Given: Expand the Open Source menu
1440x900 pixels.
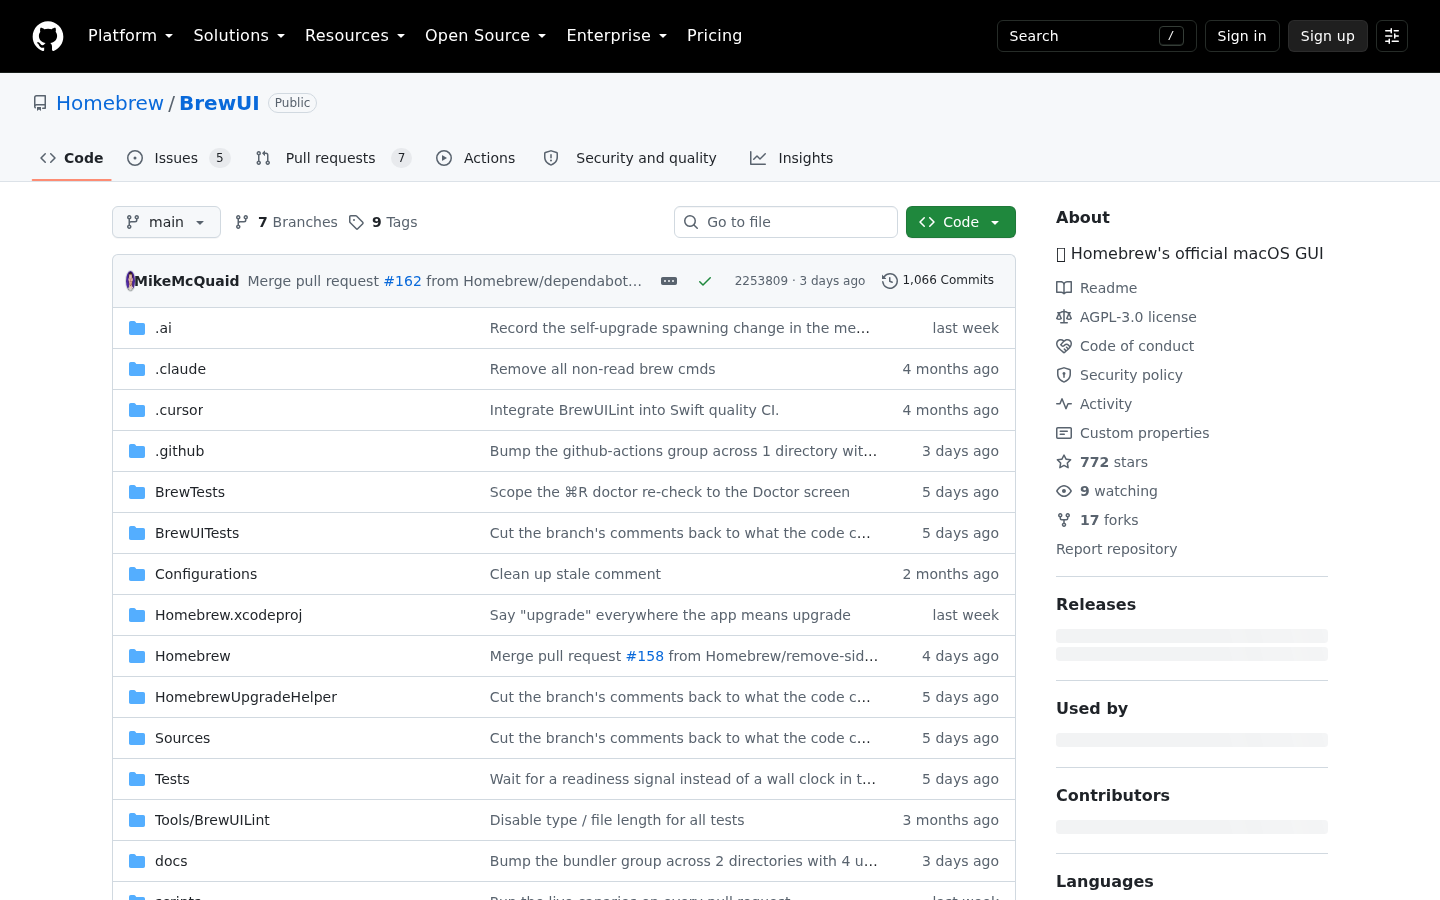Looking at the screenshot, I should click(x=485, y=36).
